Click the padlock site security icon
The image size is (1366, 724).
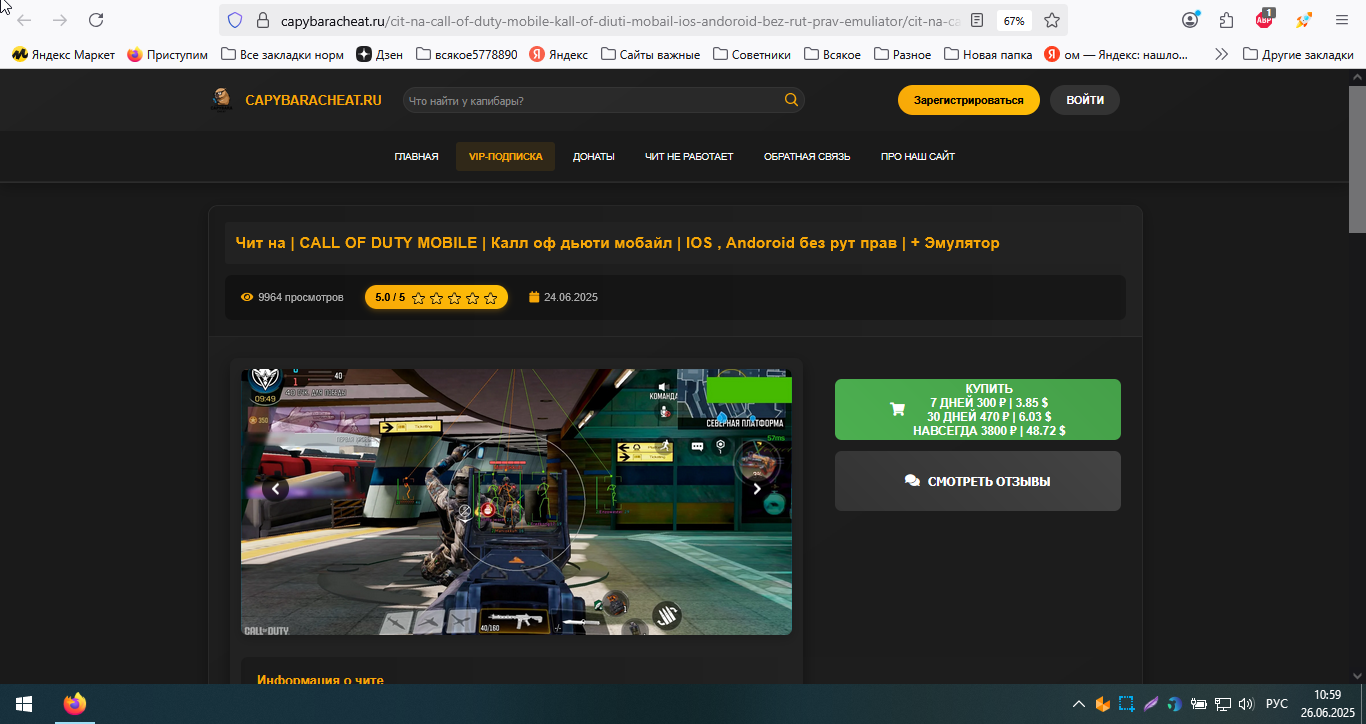pos(263,20)
